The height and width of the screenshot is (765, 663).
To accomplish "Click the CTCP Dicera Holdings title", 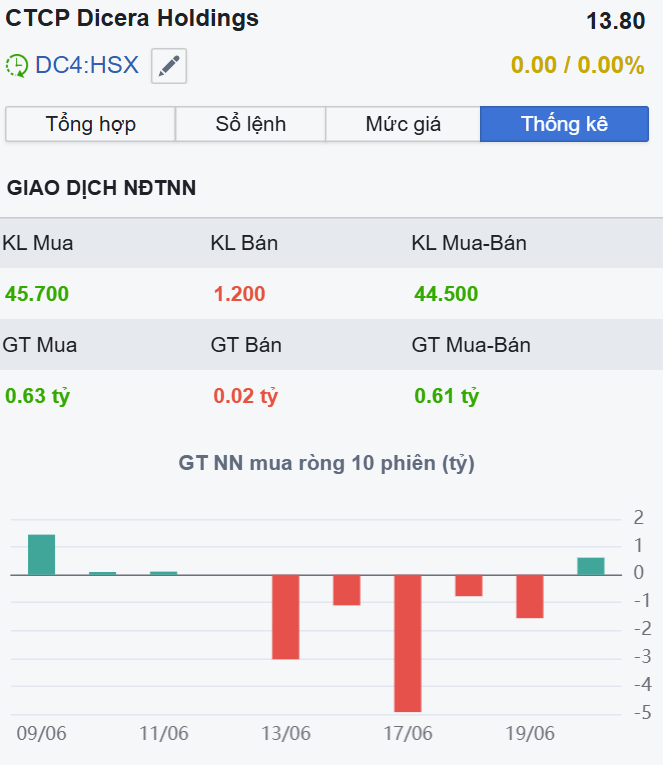I will [133, 18].
